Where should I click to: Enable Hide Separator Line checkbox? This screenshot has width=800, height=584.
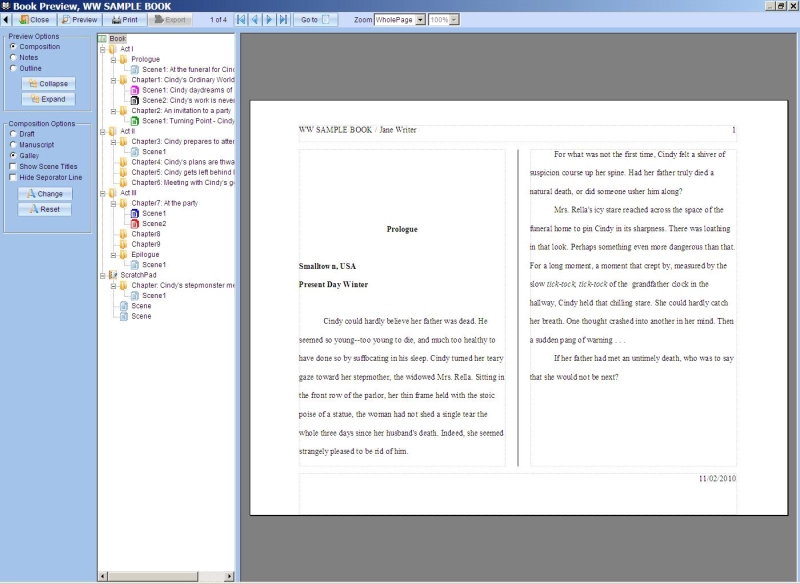(13, 177)
